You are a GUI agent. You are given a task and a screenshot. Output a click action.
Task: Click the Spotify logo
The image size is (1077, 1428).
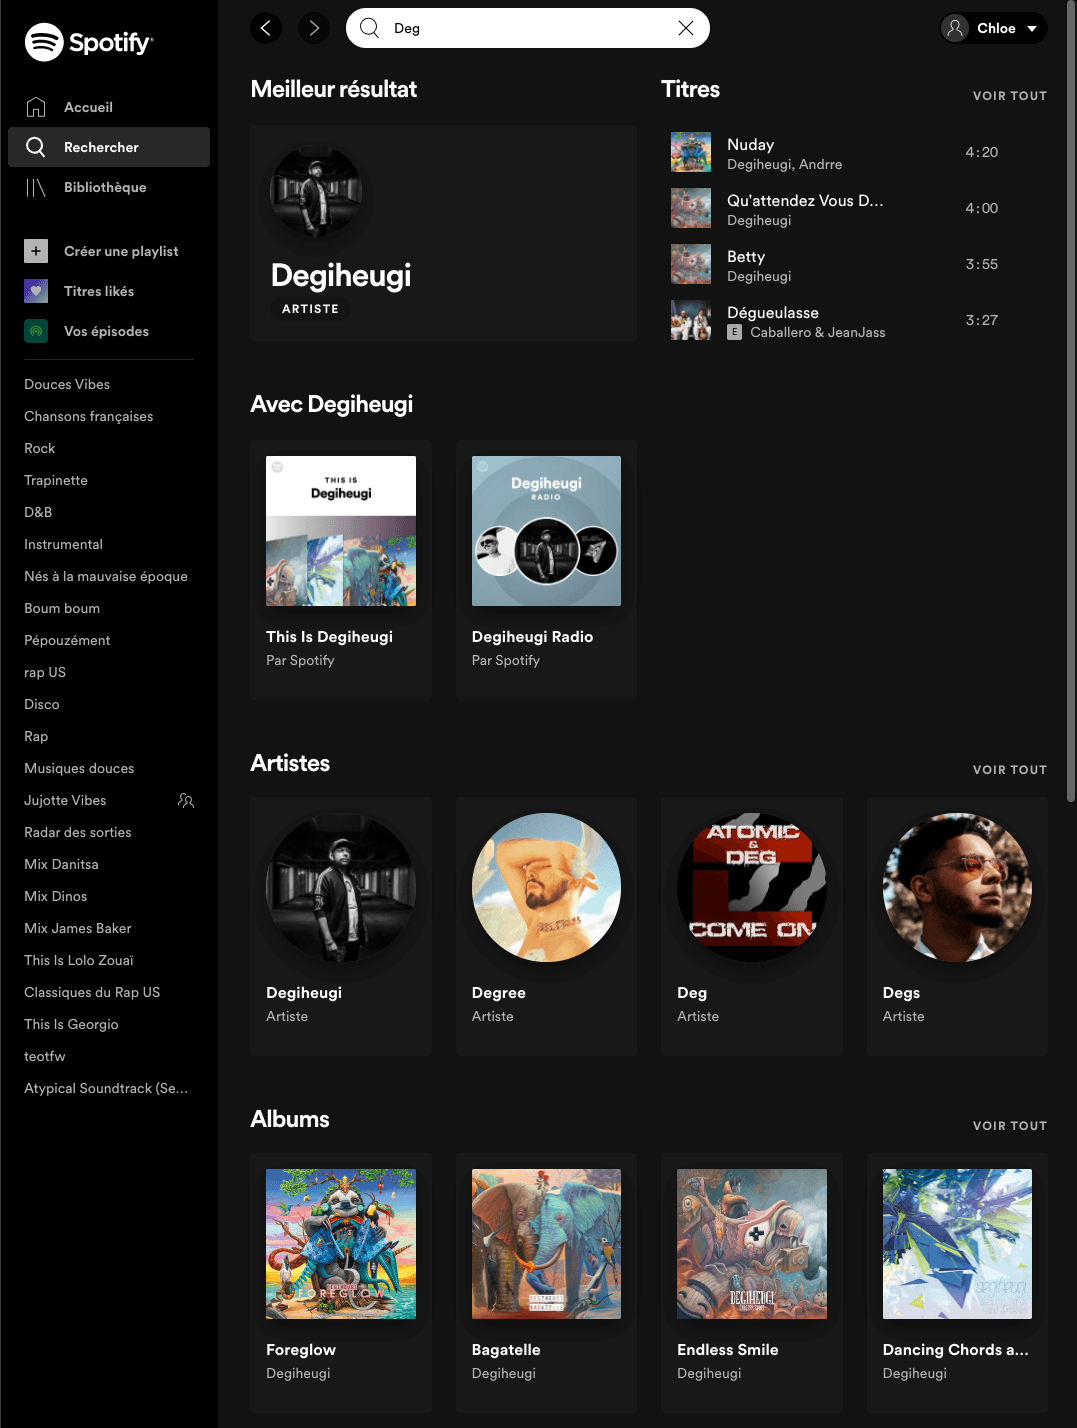(88, 42)
